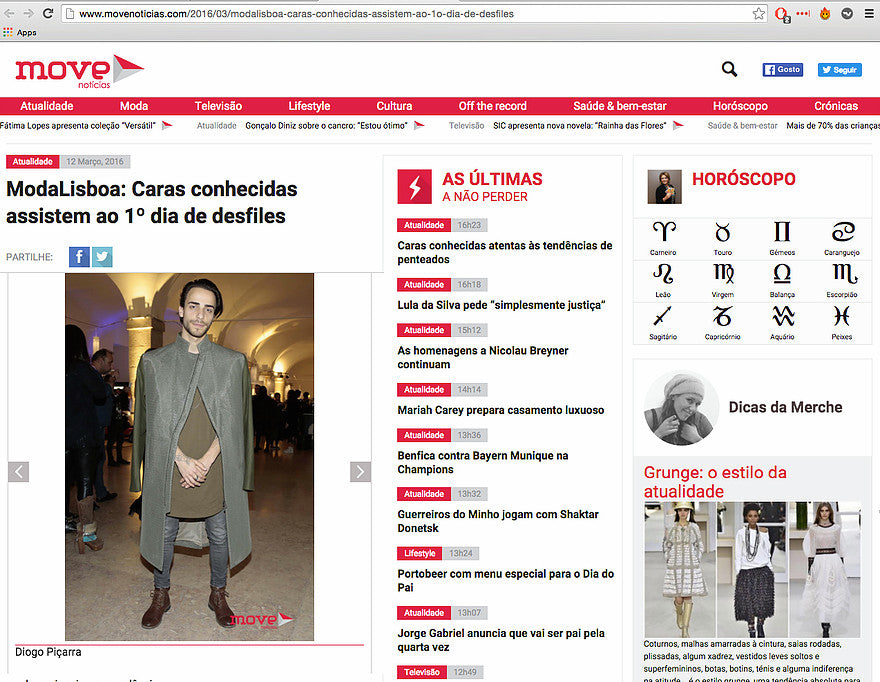Click the Lifestyle tag at 13h24
Screen dimensions: 880x682
click(x=419, y=553)
